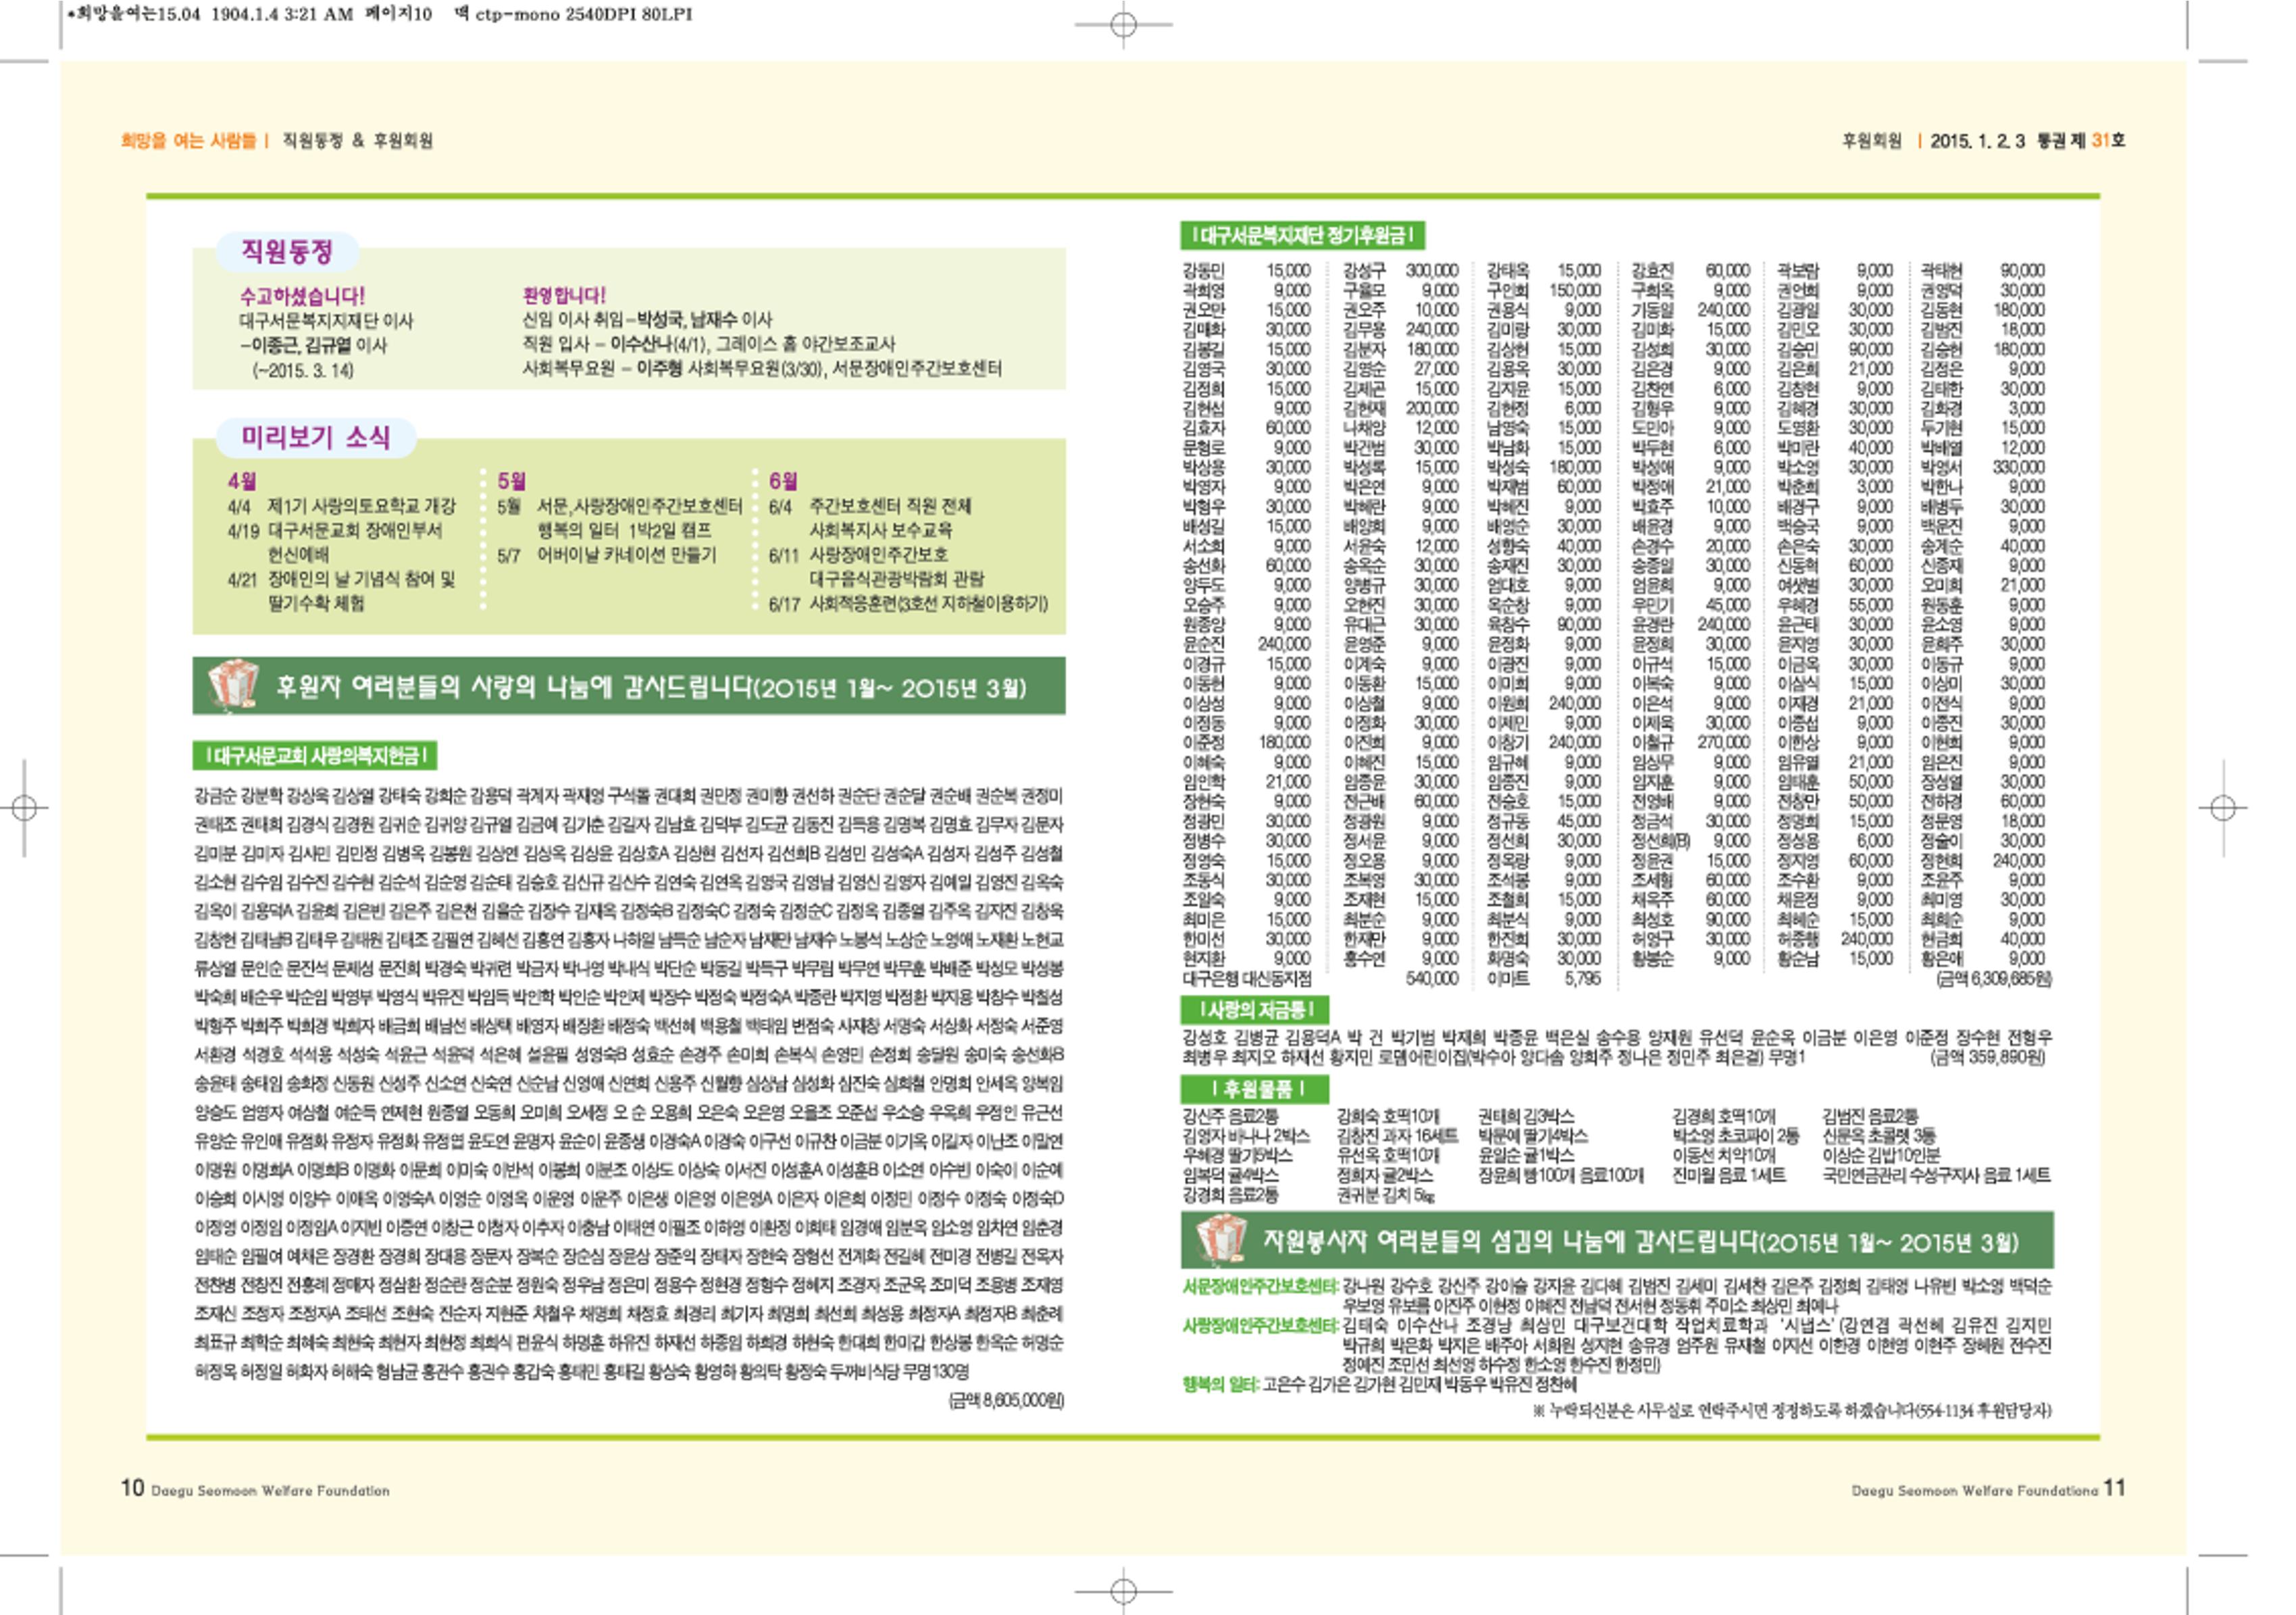The image size is (2296, 1615).
Task: Click page number 10 in footer
Action: (x=133, y=1488)
